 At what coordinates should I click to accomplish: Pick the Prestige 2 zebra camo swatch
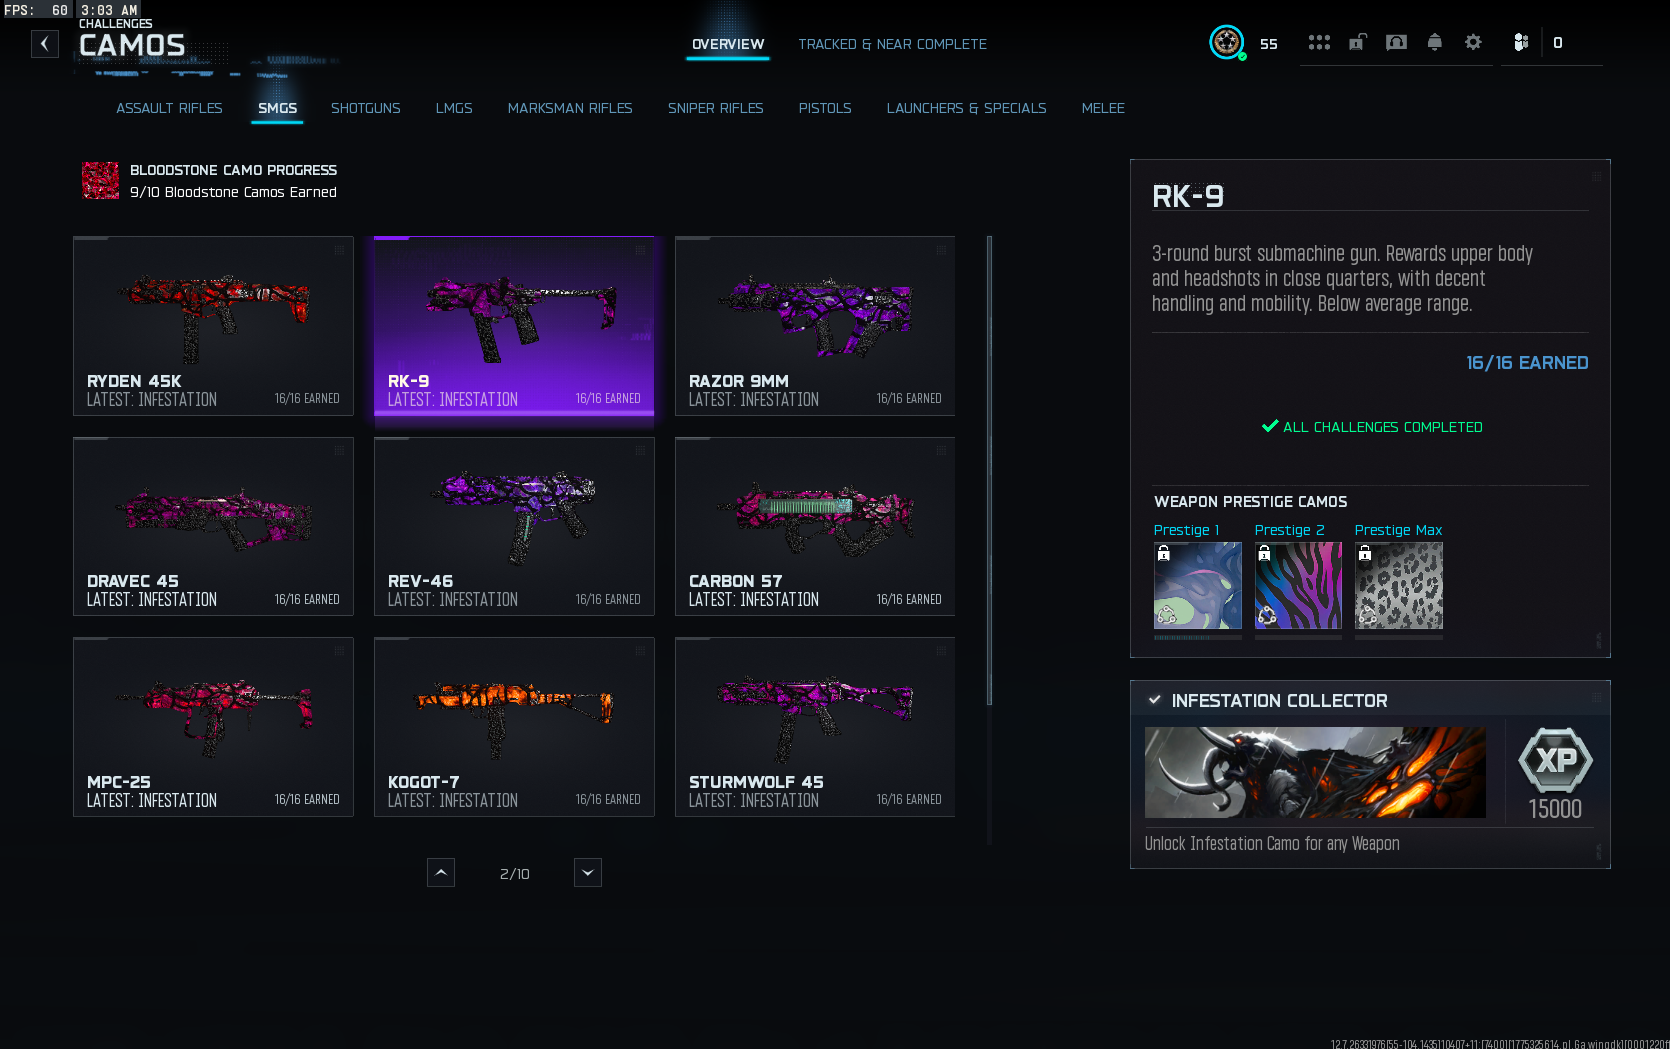coord(1298,586)
